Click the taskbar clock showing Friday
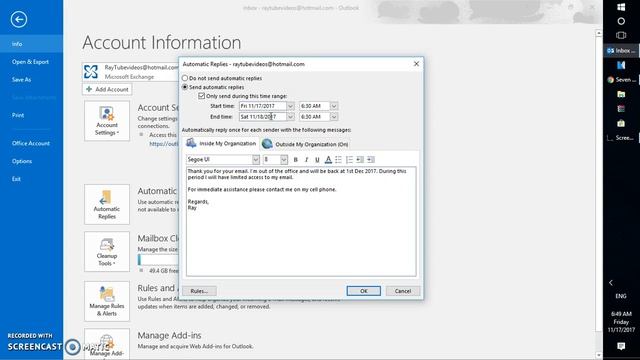The image size is (640, 360). tap(621, 322)
